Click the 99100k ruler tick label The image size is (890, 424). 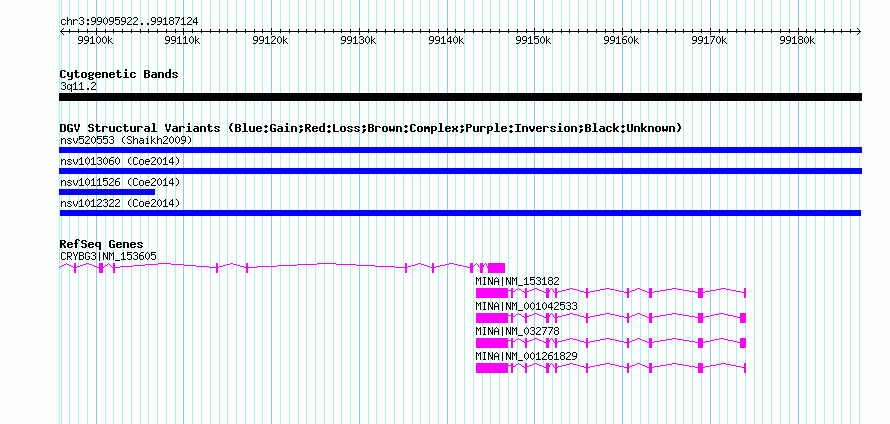pos(95,40)
